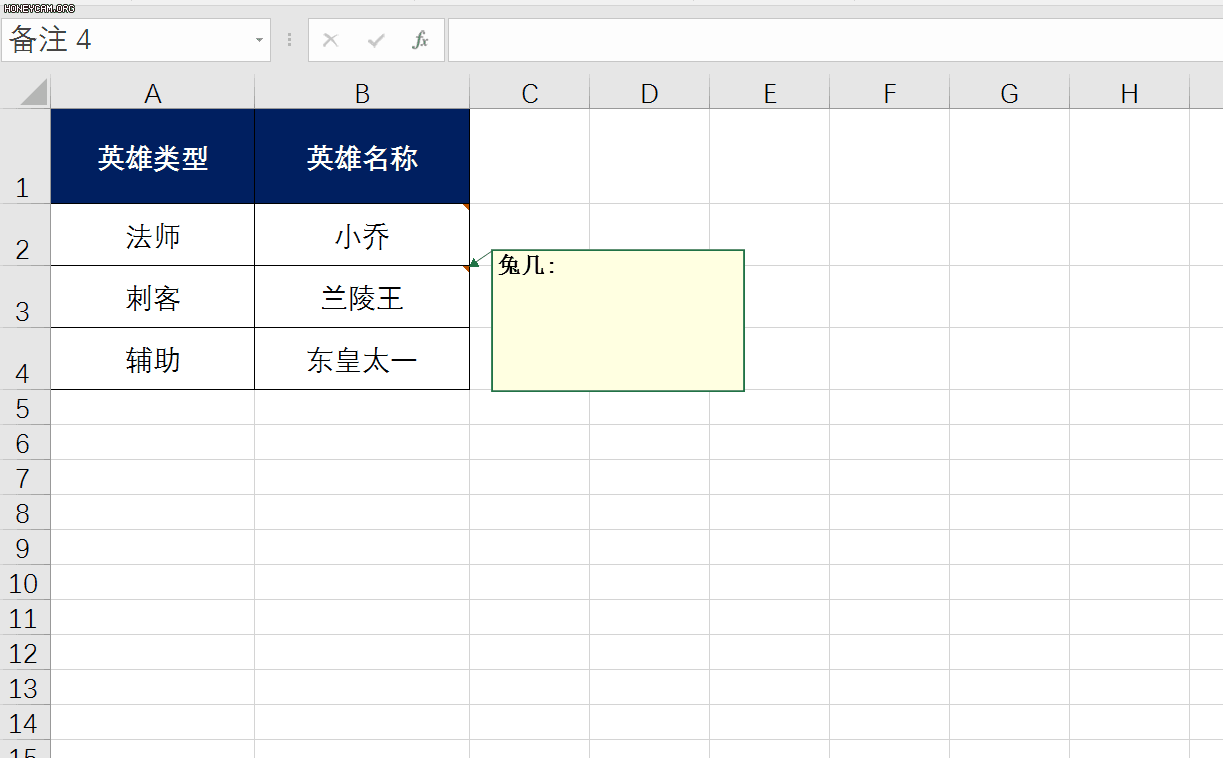The width and height of the screenshot is (1223, 758).
Task: Select row 6 header
Action: 25,442
